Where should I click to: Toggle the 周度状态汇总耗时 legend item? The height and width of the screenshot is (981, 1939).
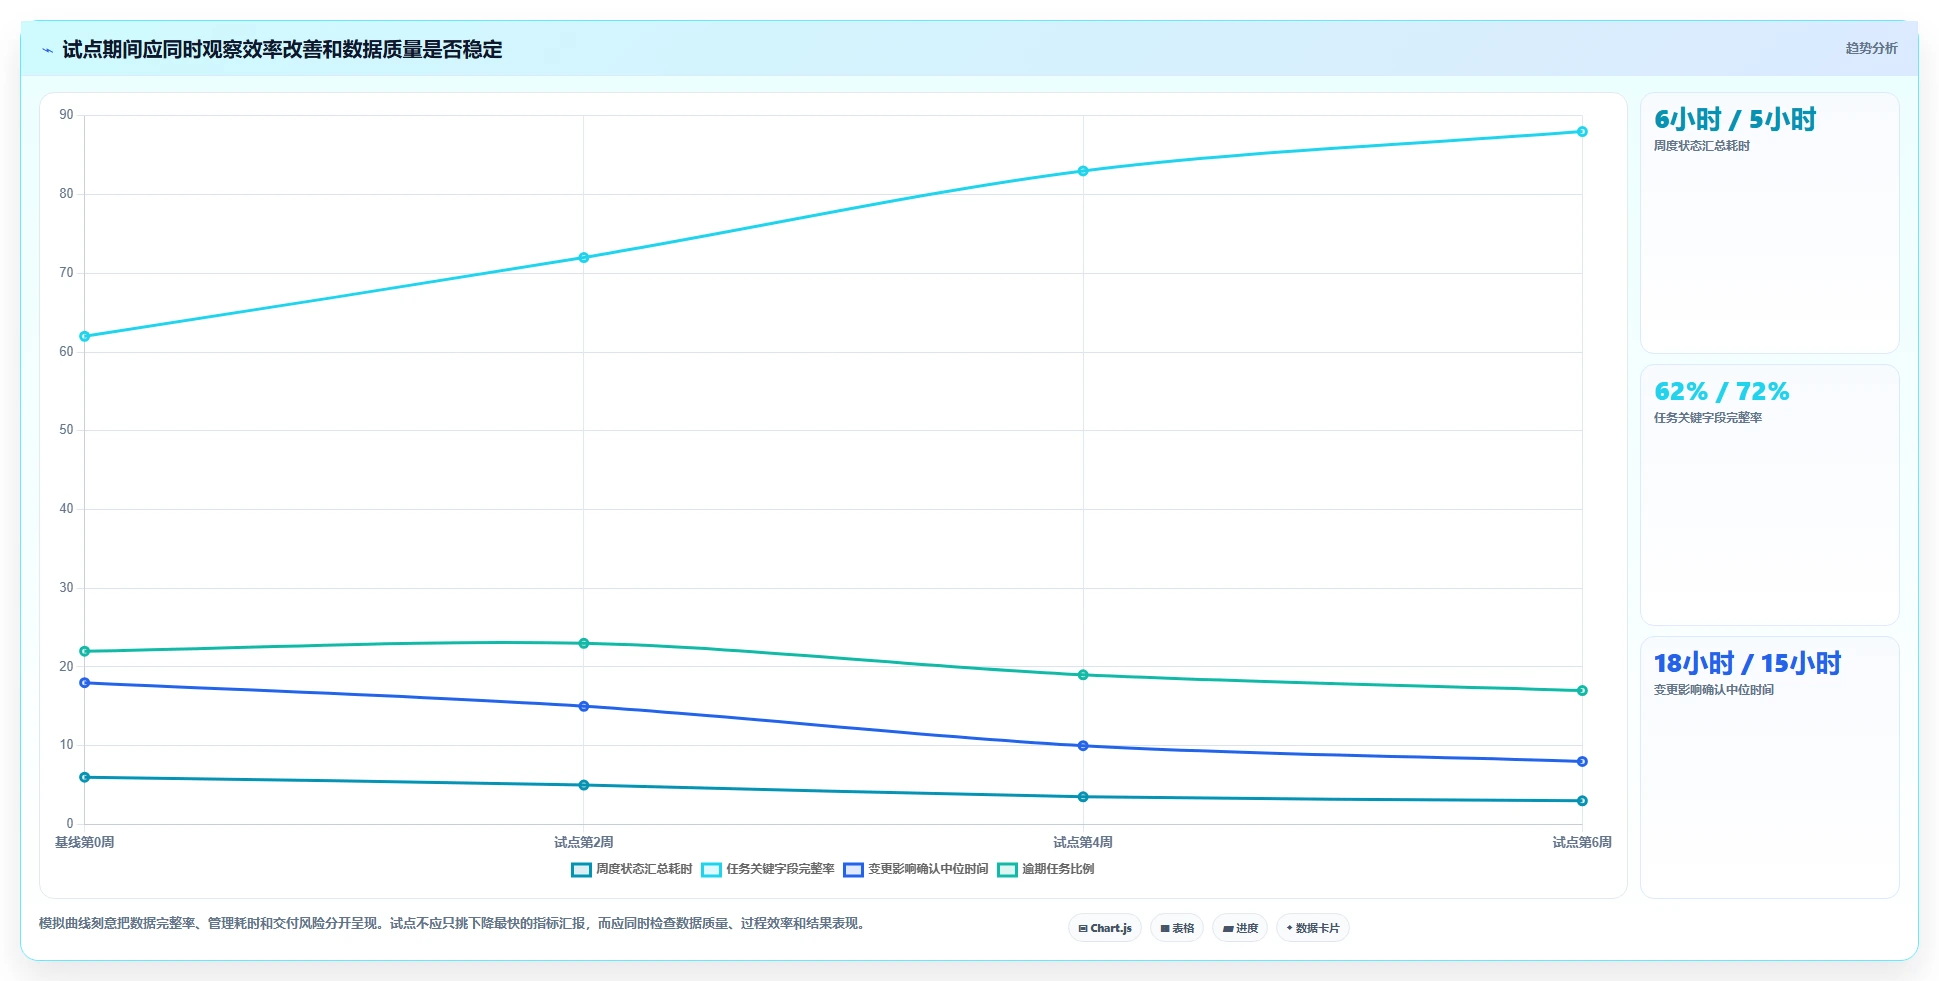pyautogui.click(x=632, y=869)
